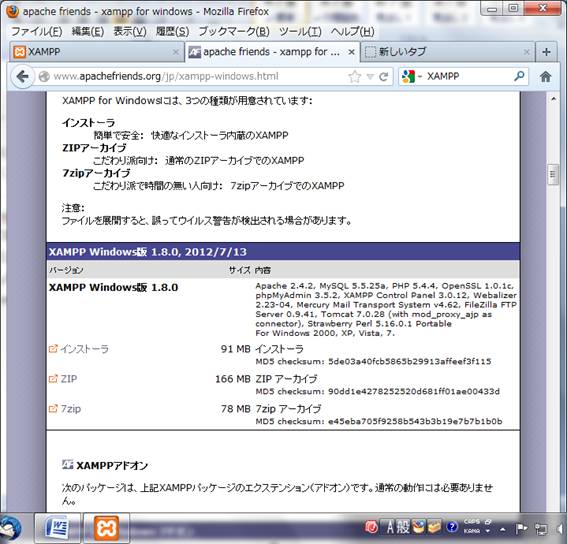This screenshot has width=567, height=544.
Task: Click the XAMPPアドオン heading icon
Action: click(x=68, y=464)
